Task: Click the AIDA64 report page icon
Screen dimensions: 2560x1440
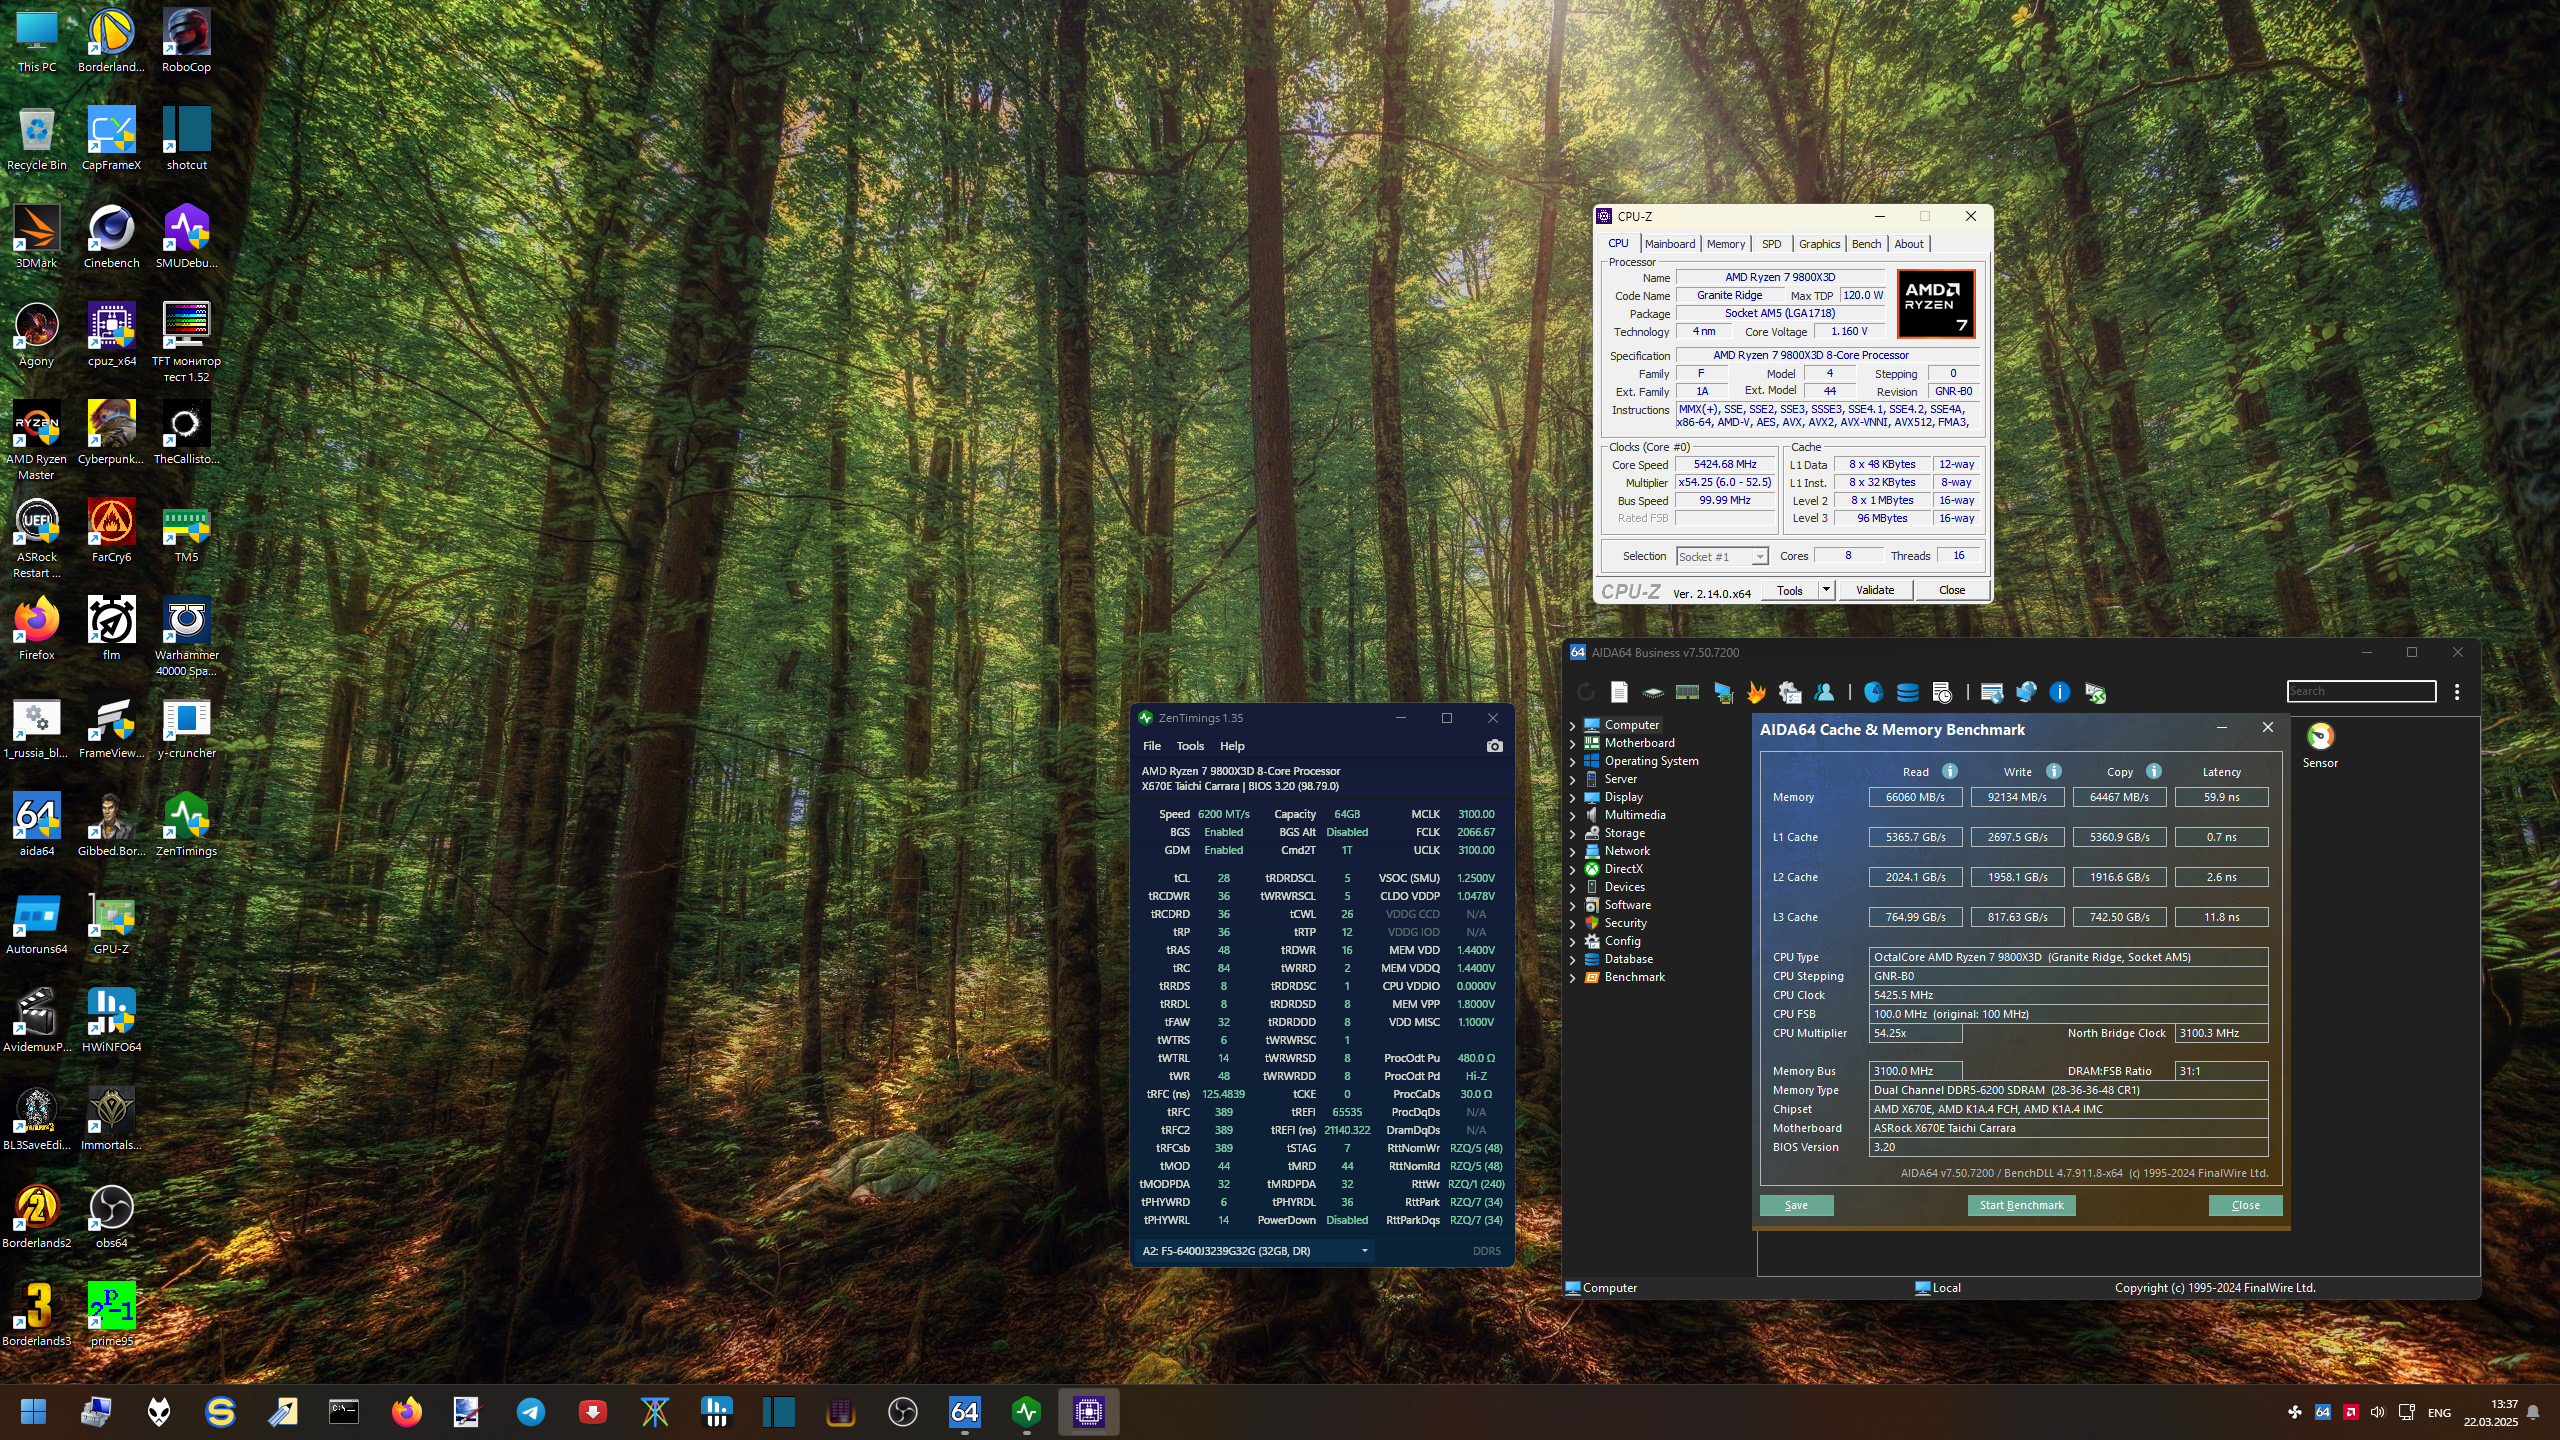Action: (x=1619, y=692)
